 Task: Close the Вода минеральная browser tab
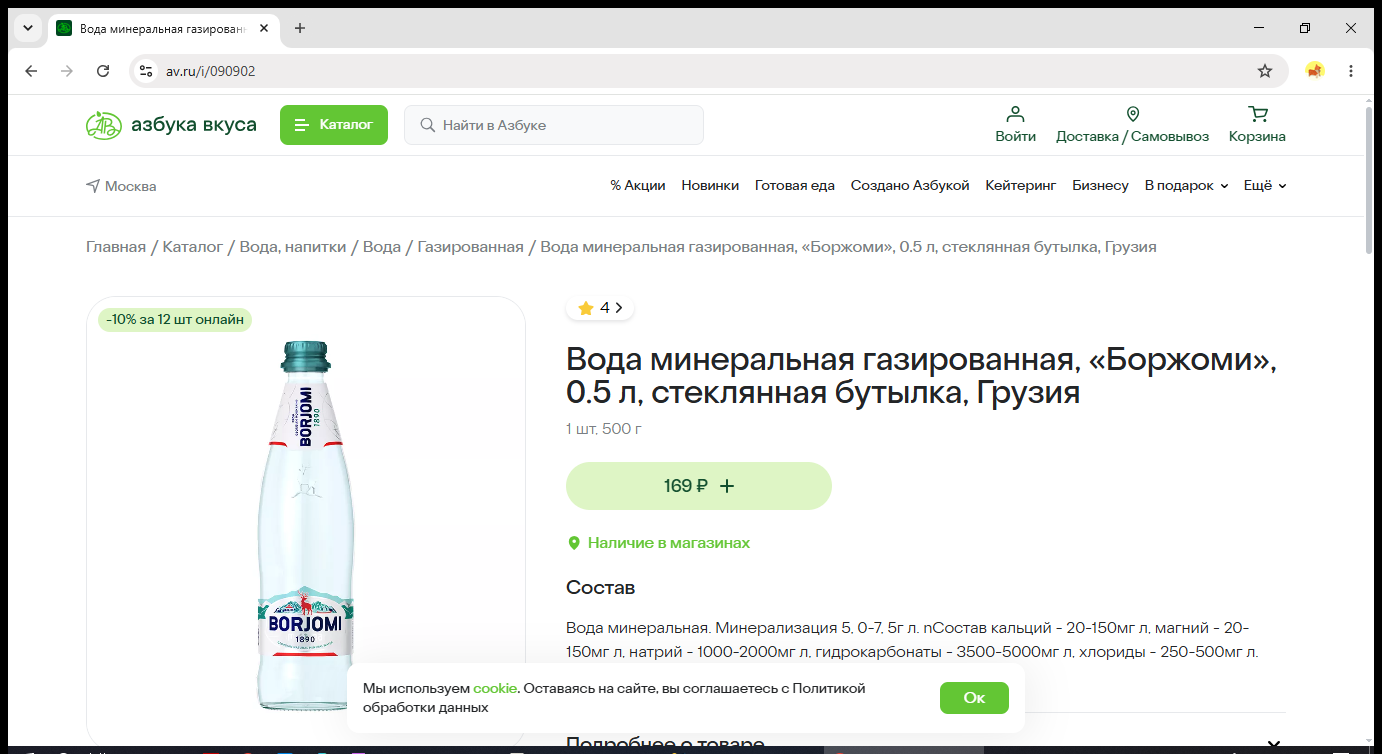[x=264, y=28]
